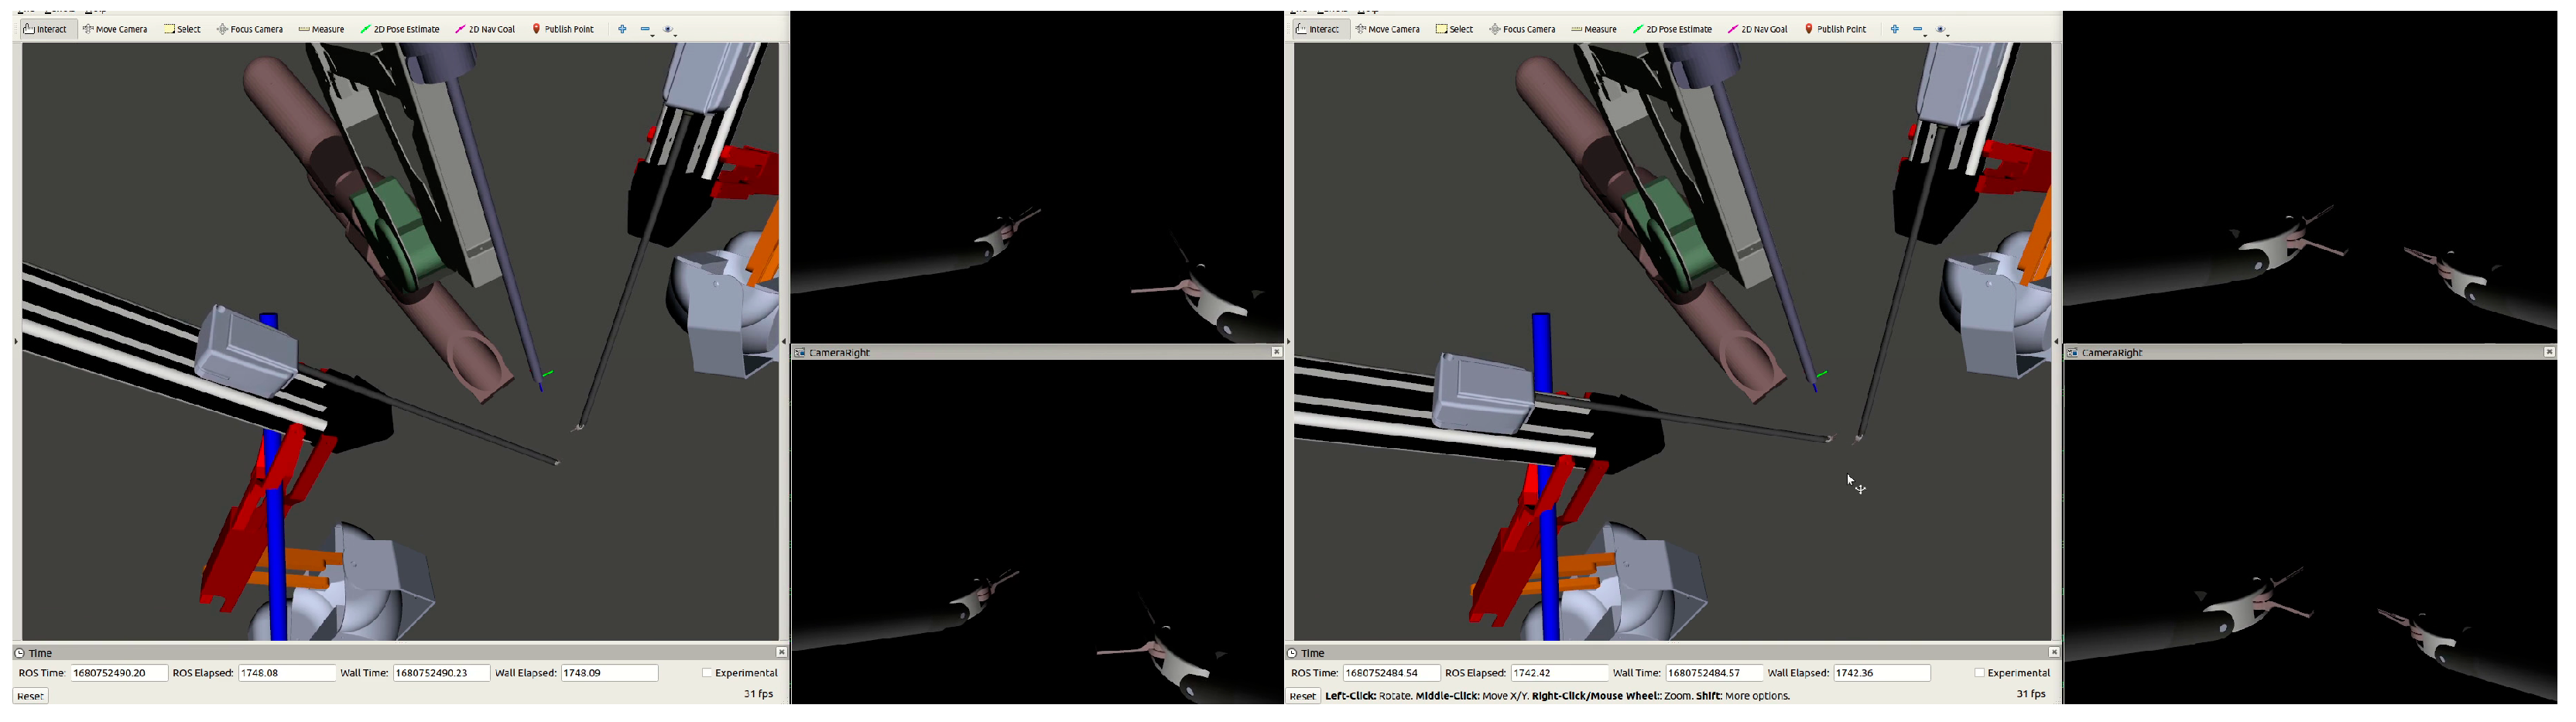The height and width of the screenshot is (722, 2576).
Task: Click the CameraRight panel title in left window
Action: click(838, 352)
